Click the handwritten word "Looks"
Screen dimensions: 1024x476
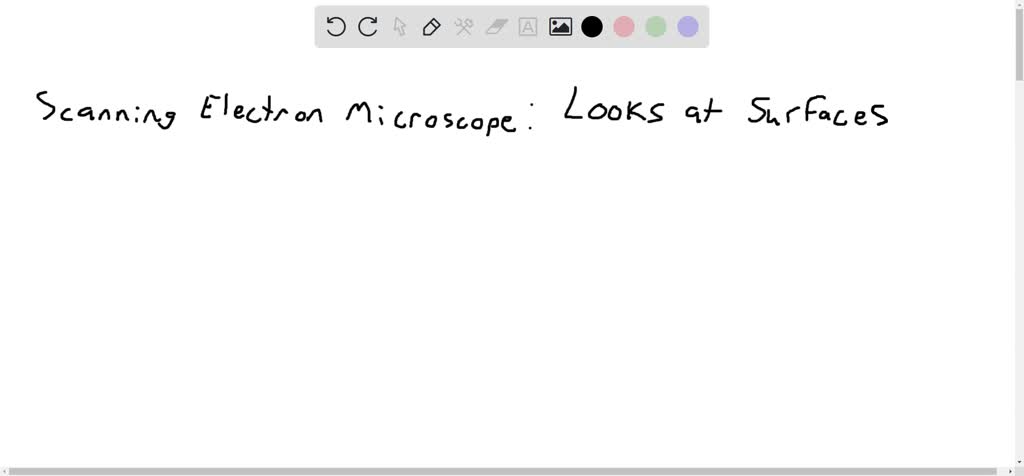[614, 106]
